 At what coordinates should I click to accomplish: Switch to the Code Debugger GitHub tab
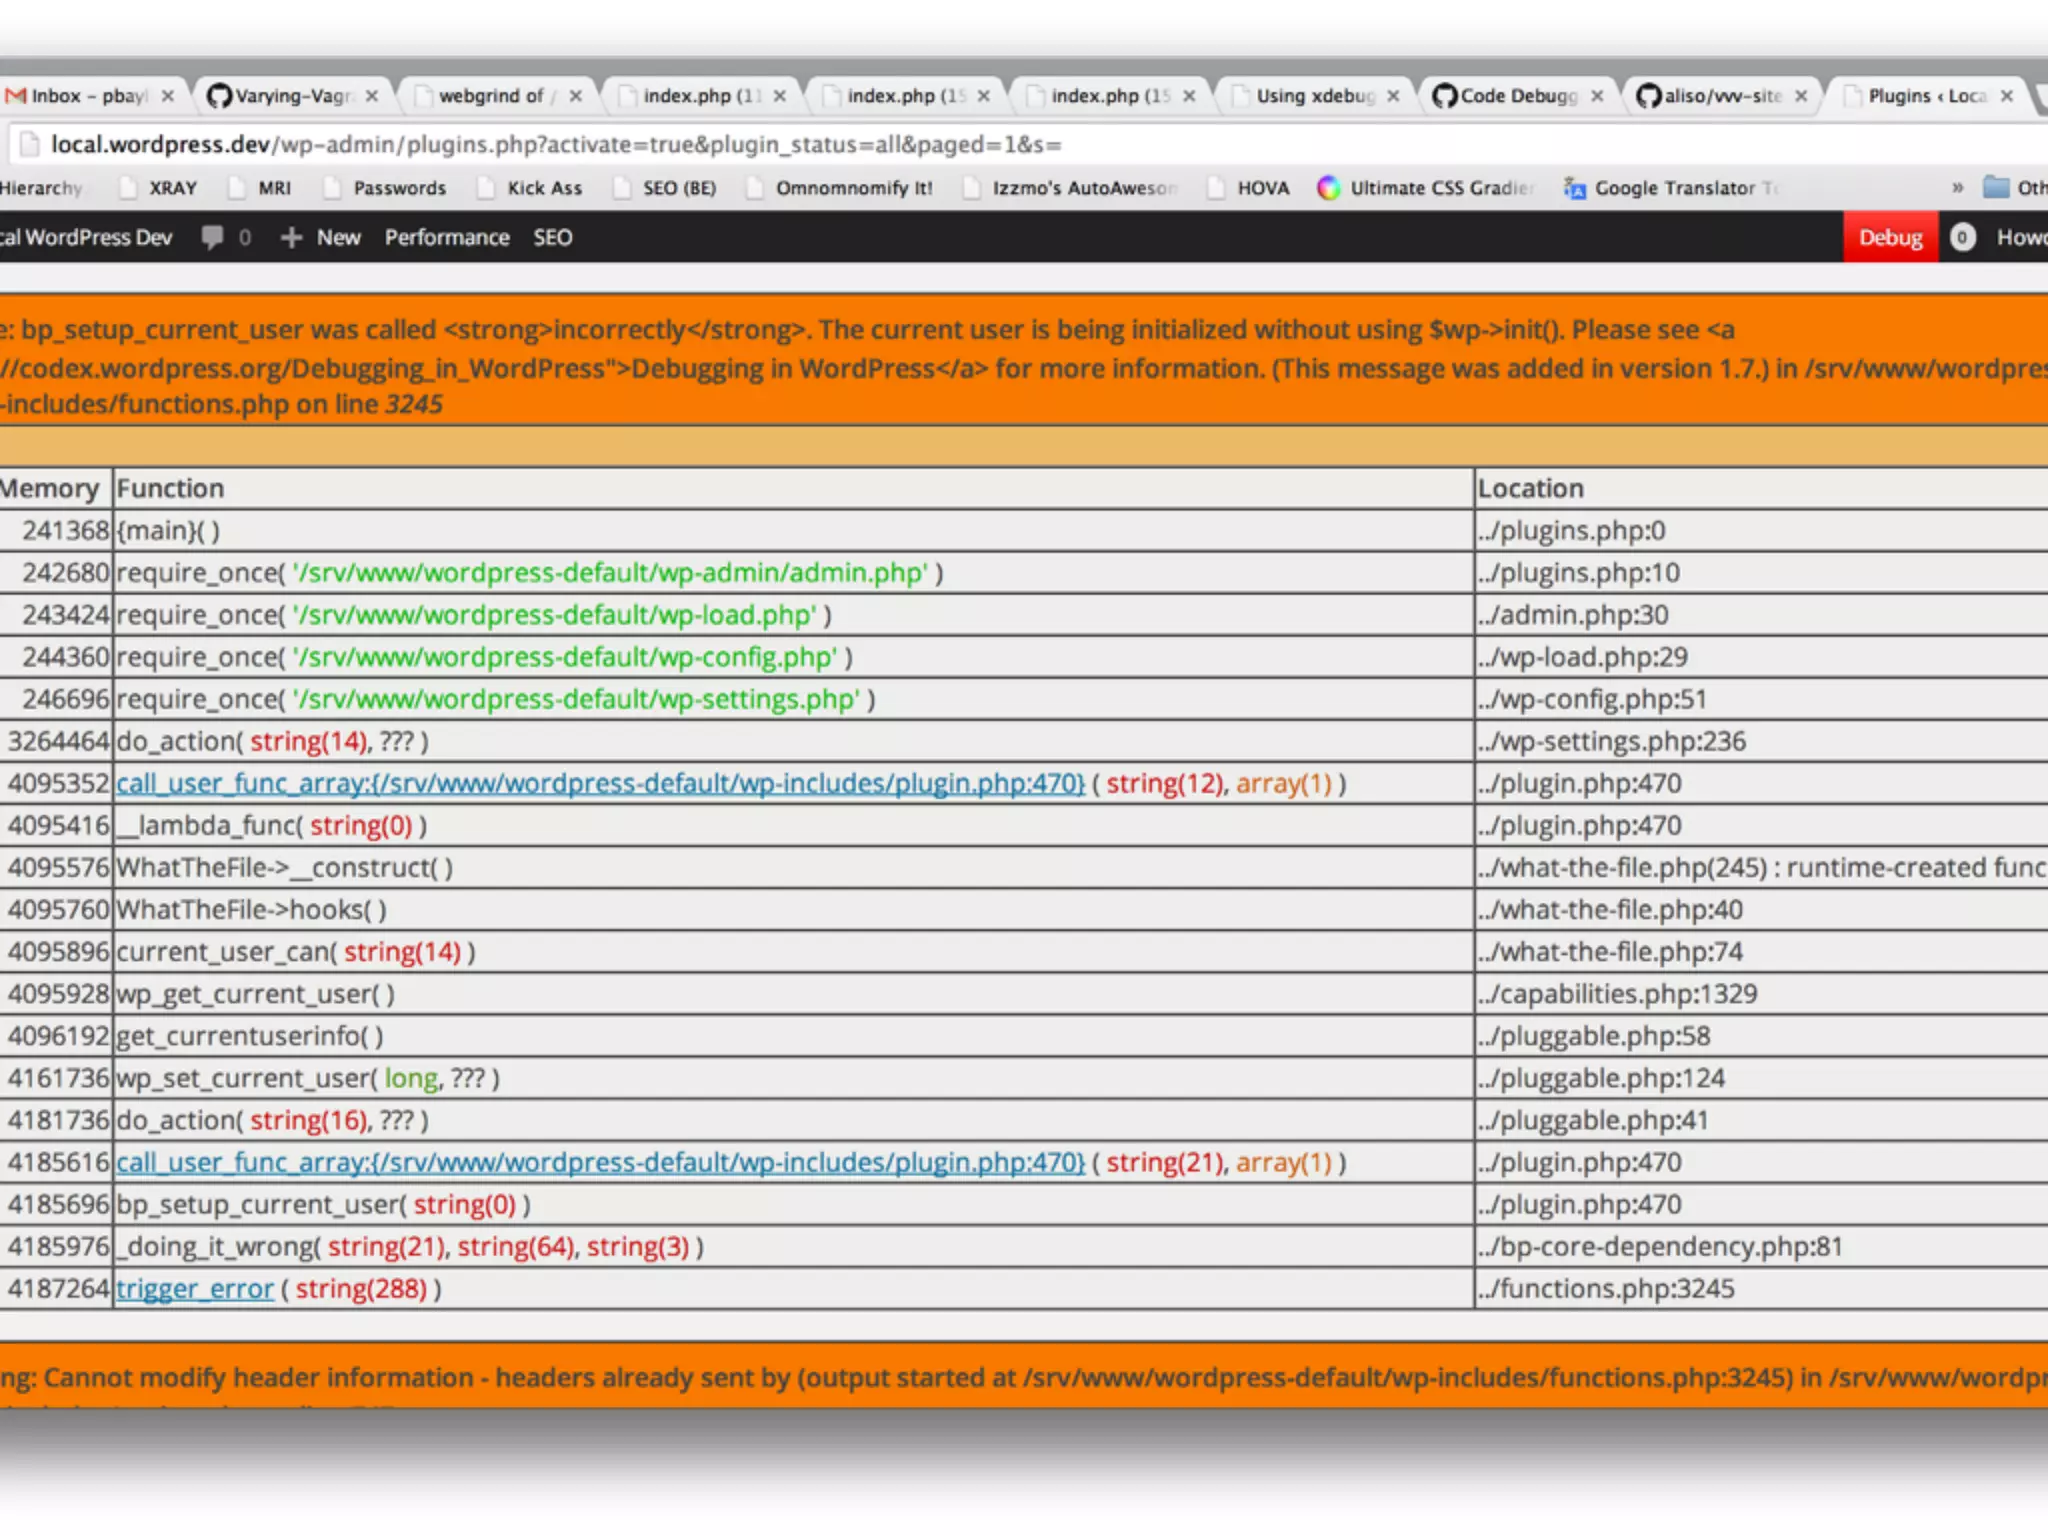[1518, 96]
